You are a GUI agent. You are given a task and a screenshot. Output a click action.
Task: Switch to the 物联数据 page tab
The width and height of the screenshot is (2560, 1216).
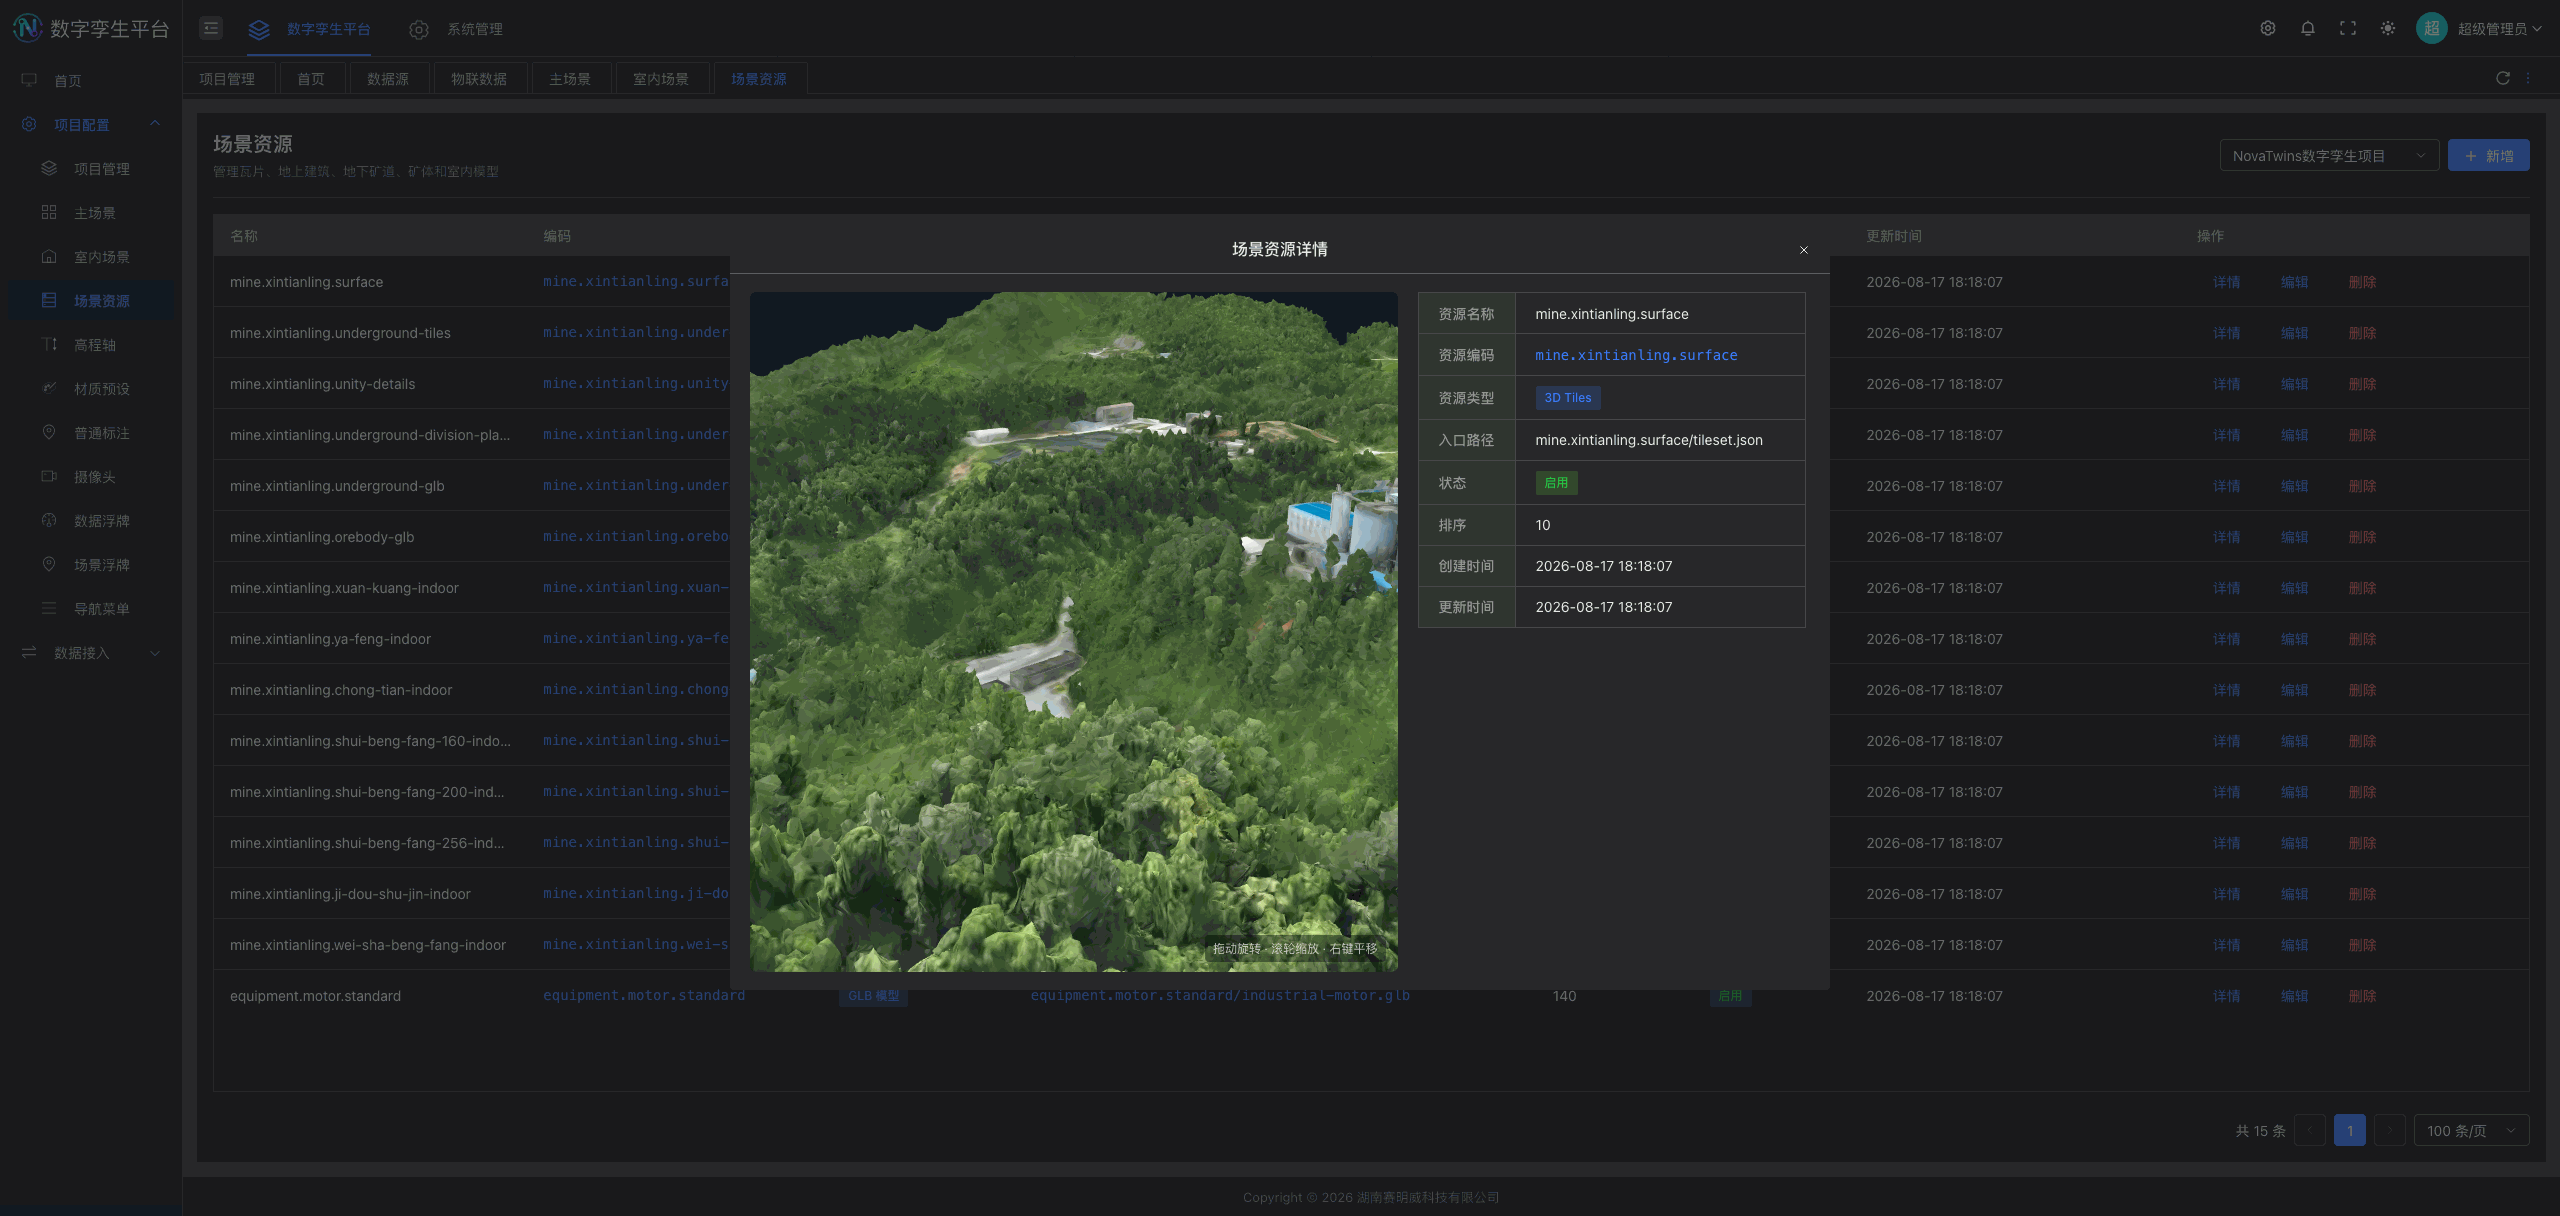(x=479, y=78)
